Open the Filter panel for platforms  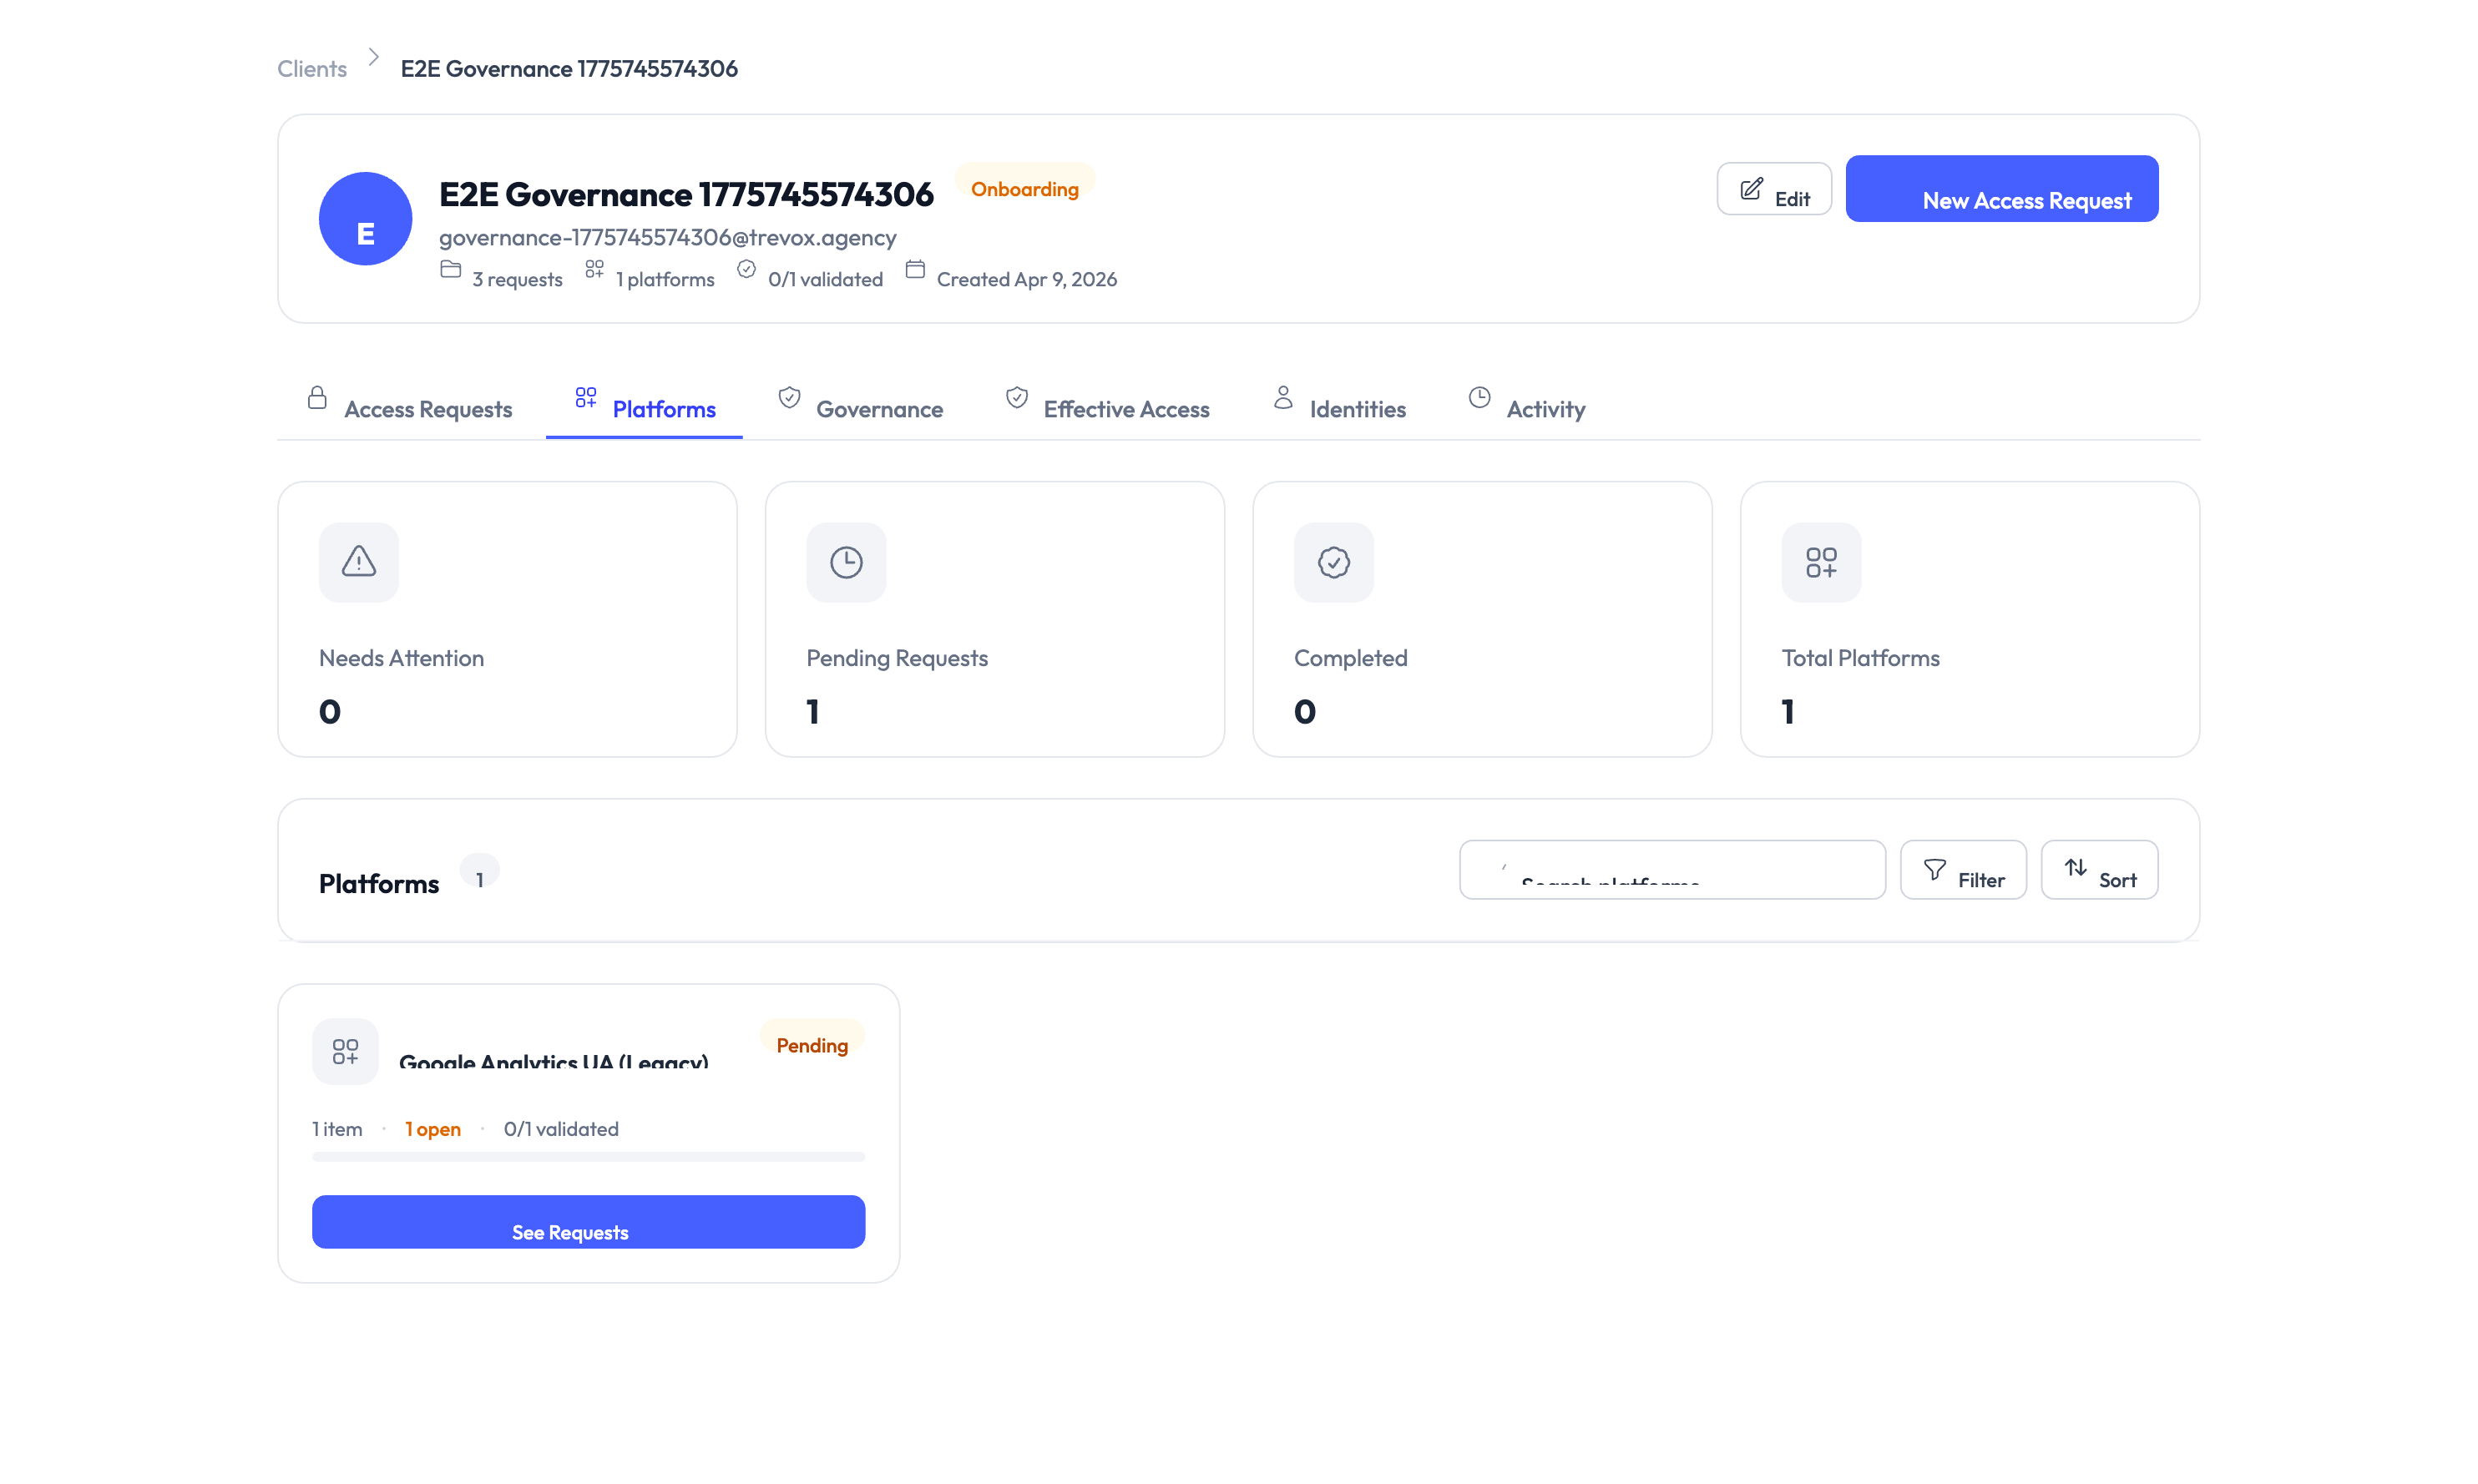click(1963, 870)
